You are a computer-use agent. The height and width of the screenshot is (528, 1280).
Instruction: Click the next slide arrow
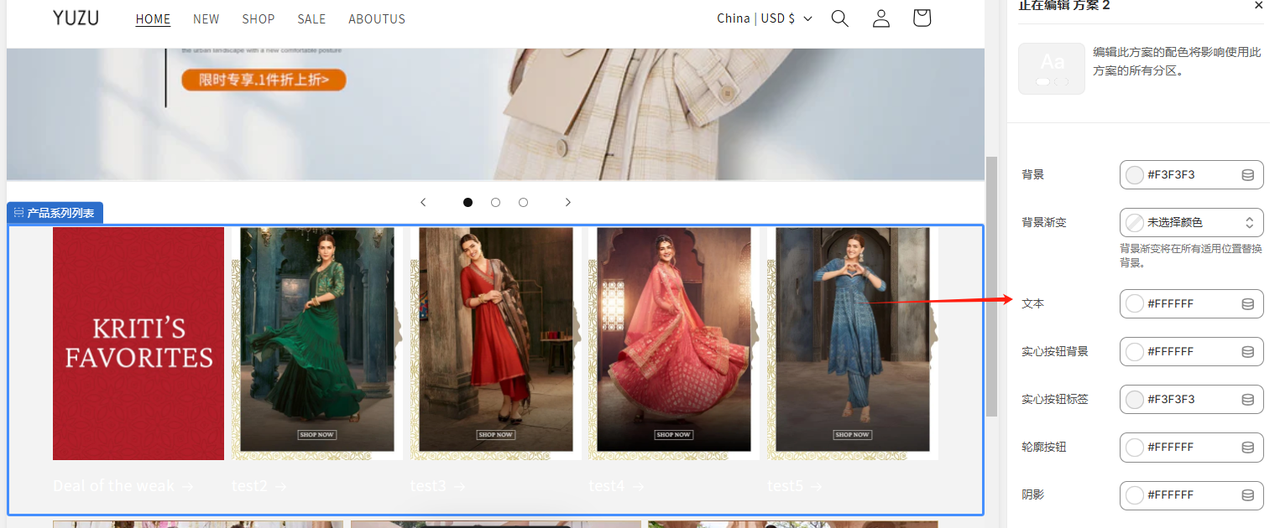(x=568, y=202)
